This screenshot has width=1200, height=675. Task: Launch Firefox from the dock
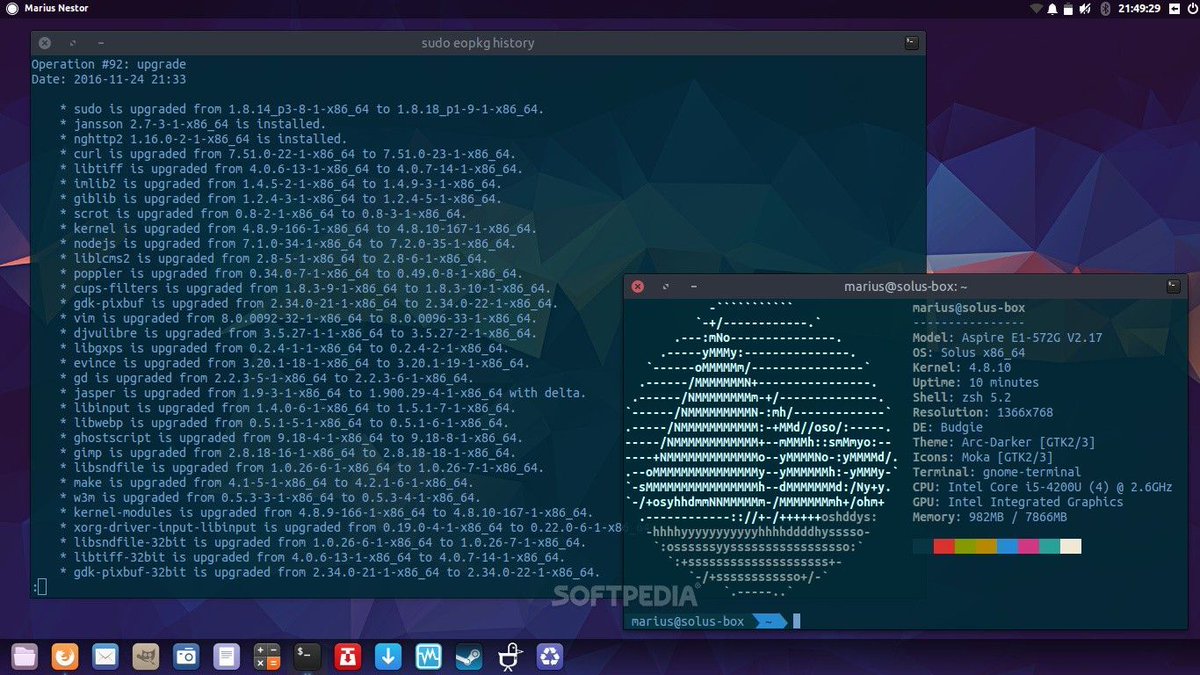pyautogui.click(x=65, y=656)
